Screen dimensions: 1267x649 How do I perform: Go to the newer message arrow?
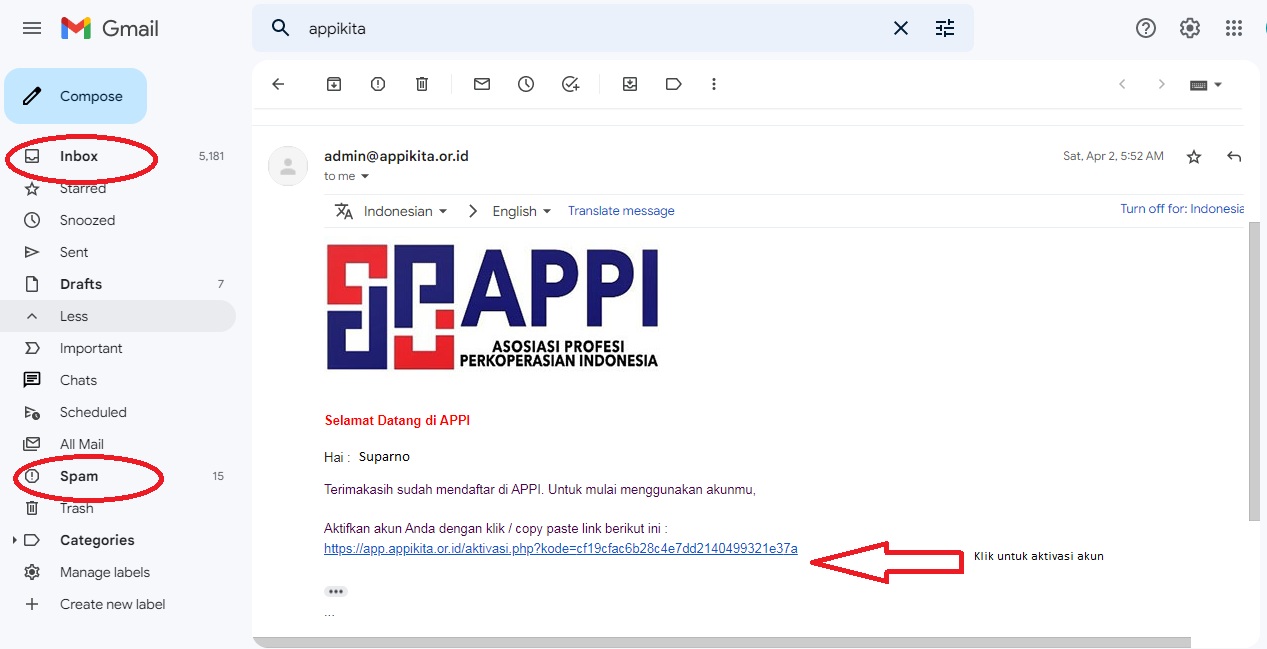click(x=1122, y=84)
